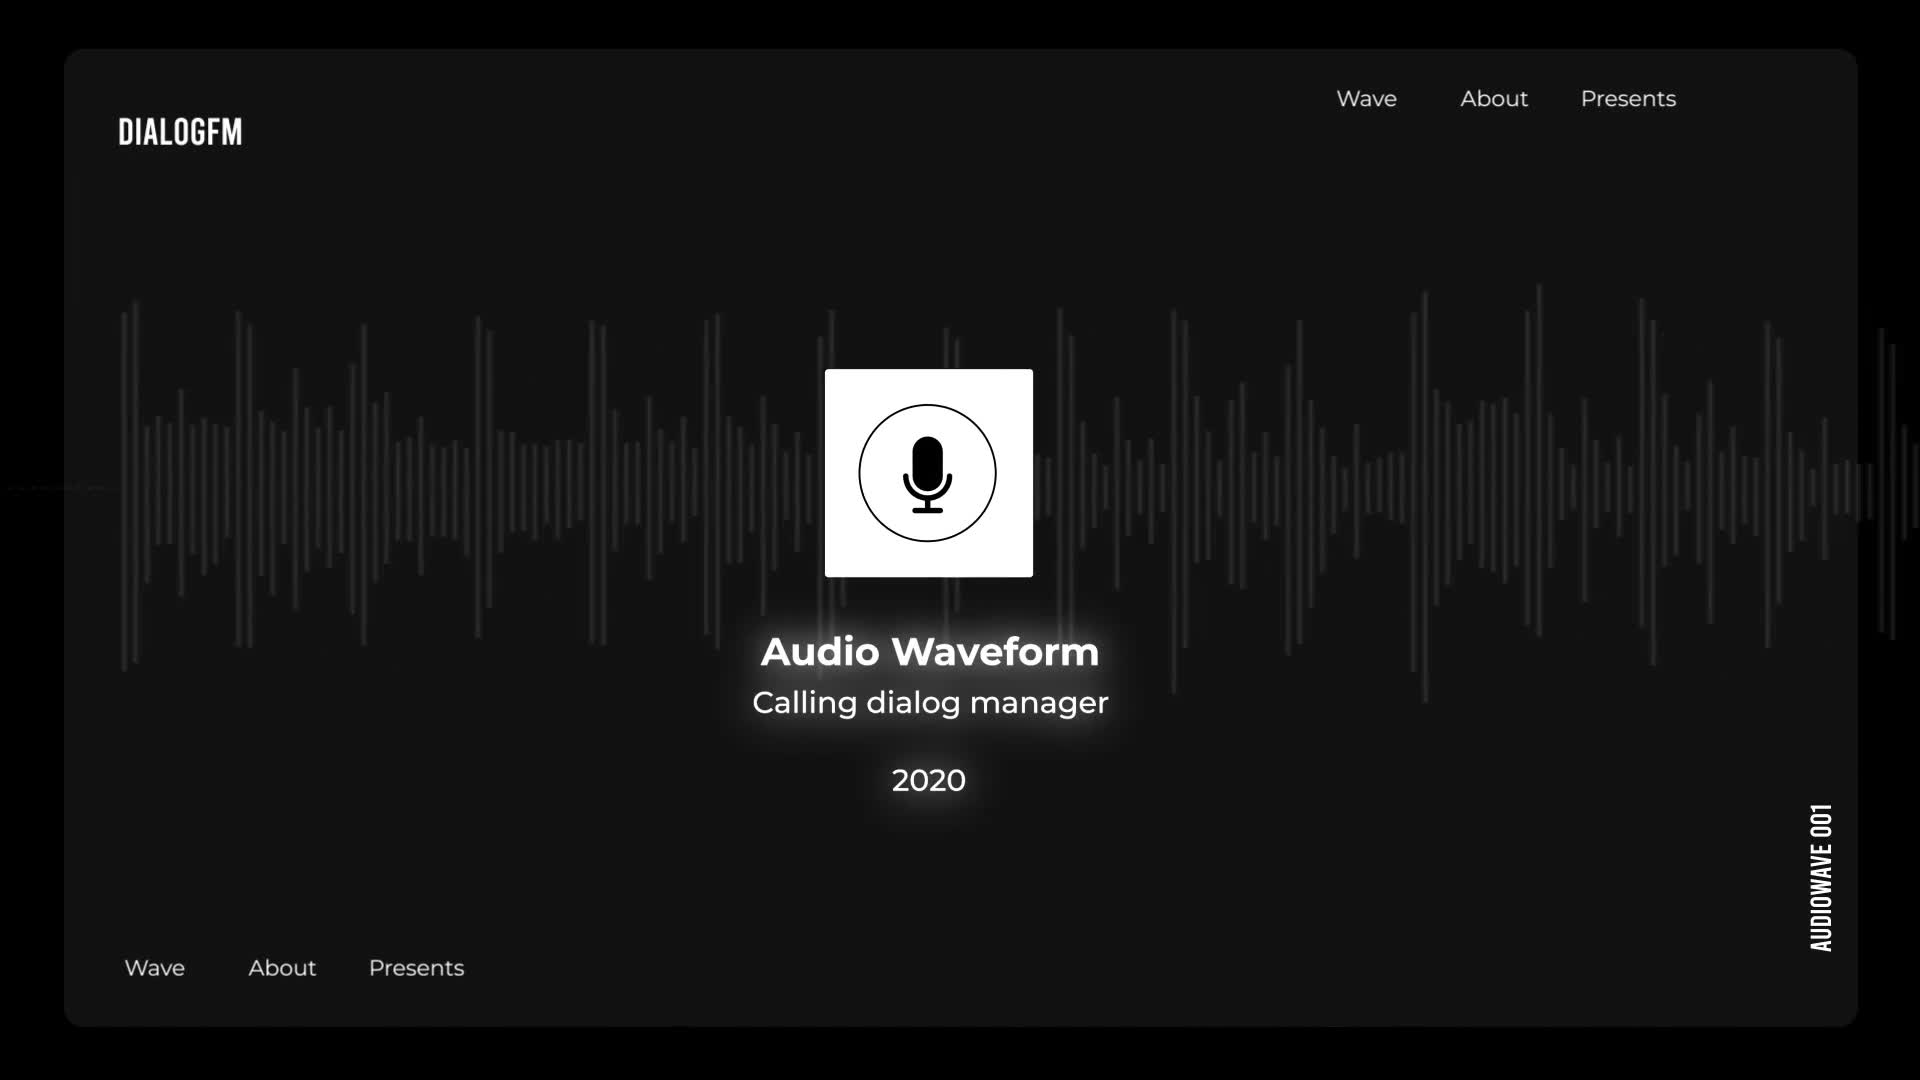Select Wave link in footer
Viewport: 1920px width, 1080px height.
pyautogui.click(x=154, y=967)
